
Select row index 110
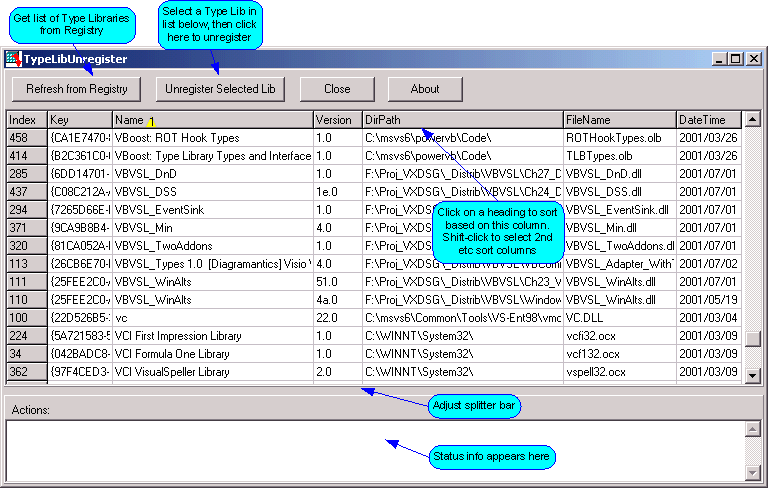[x=27, y=300]
